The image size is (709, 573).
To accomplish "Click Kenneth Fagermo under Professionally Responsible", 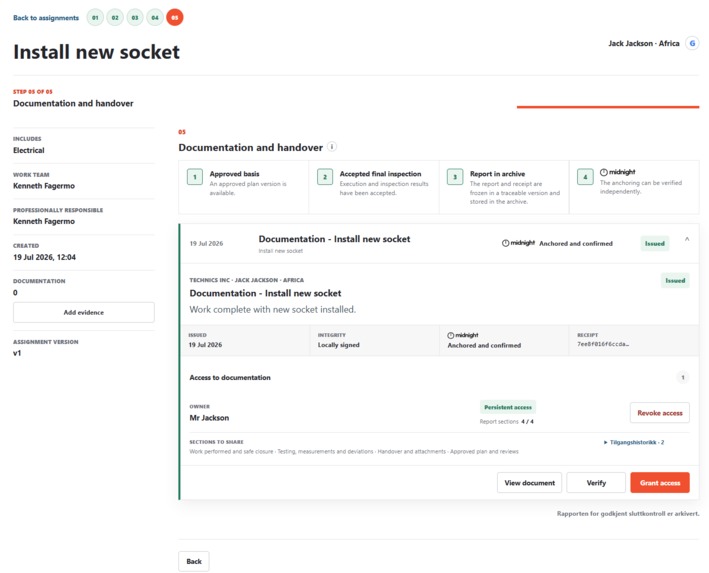I will (44, 221).
